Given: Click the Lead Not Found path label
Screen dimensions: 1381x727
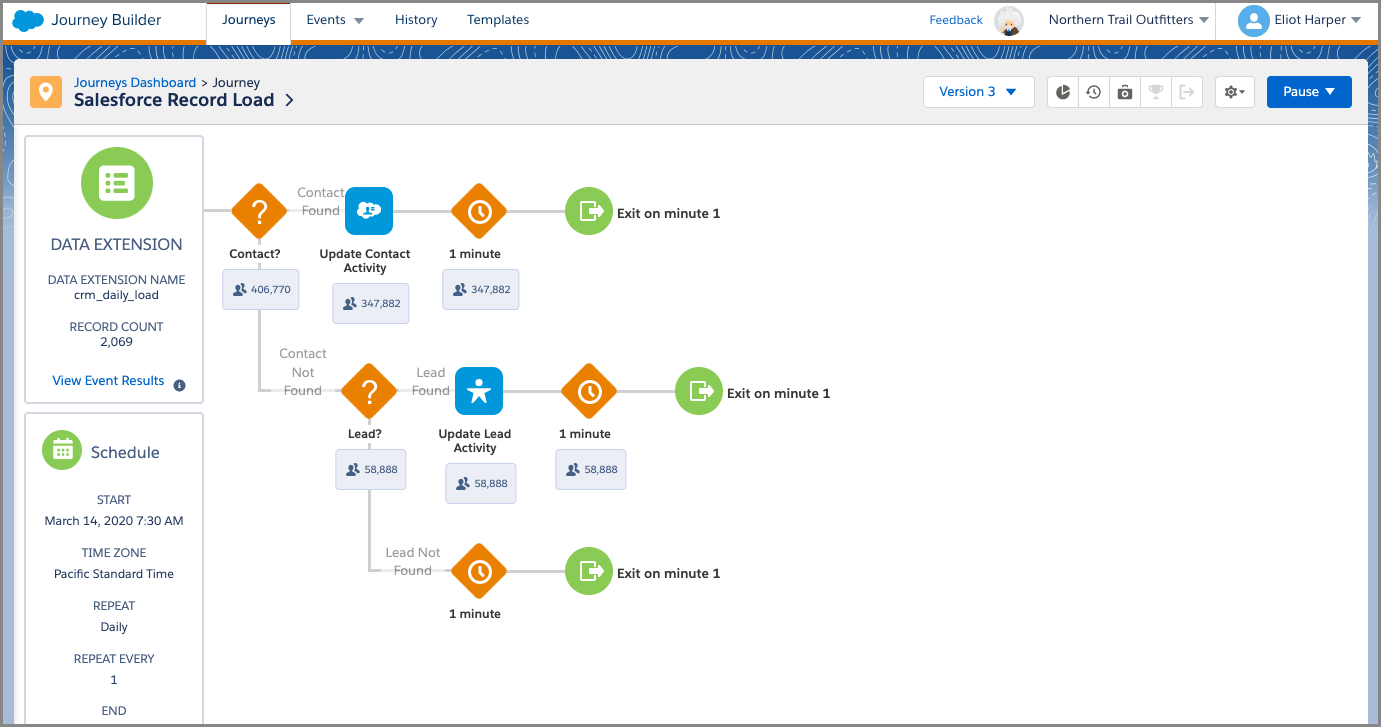Looking at the screenshot, I should pos(413,562).
